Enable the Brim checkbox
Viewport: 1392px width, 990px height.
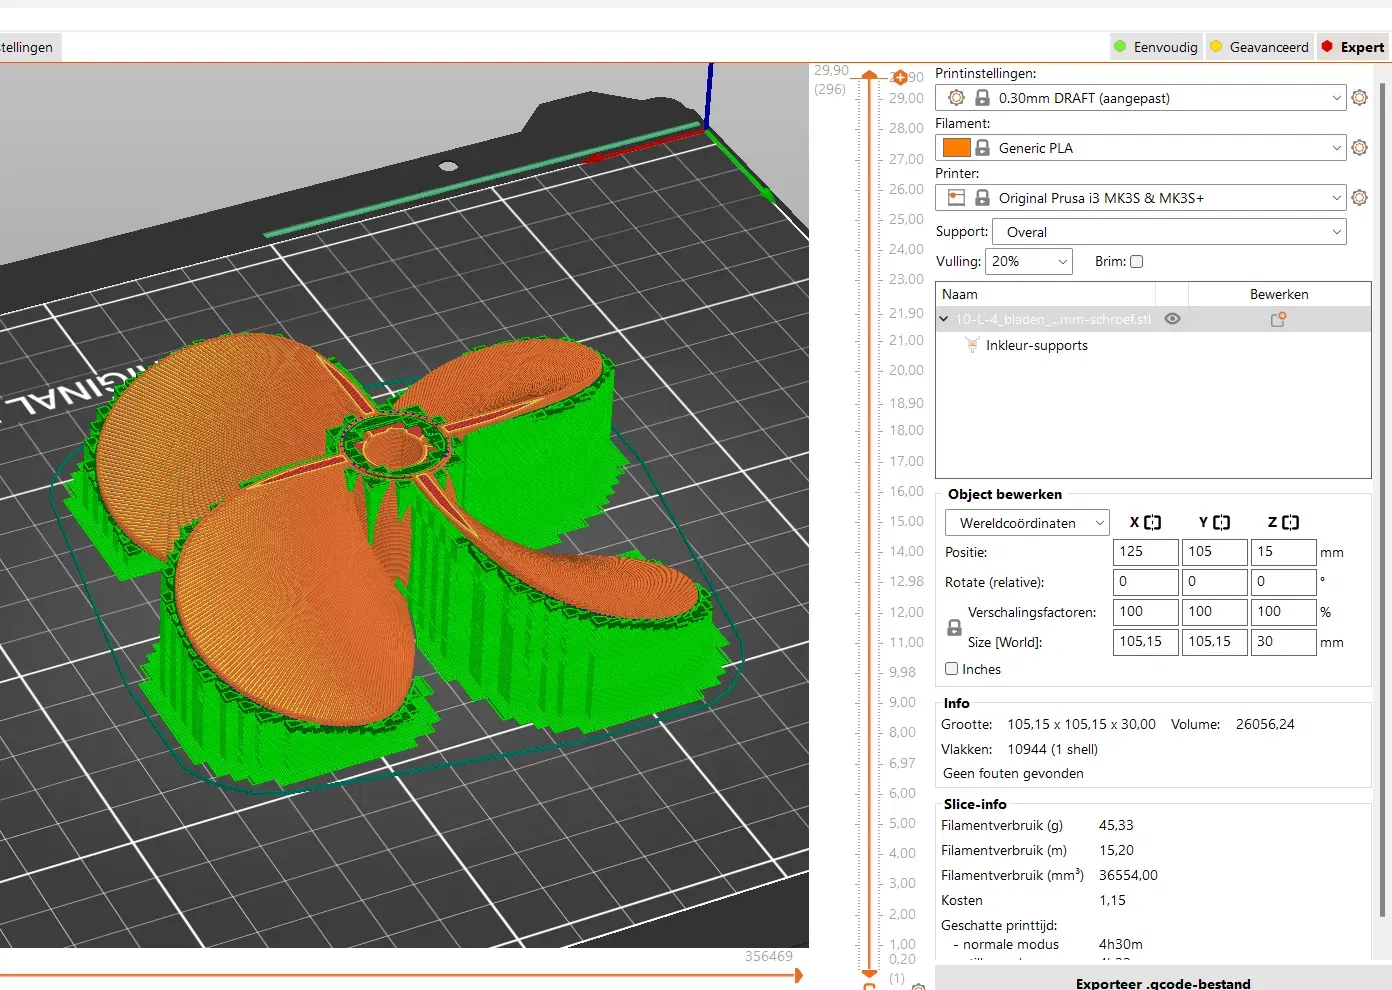[1136, 262]
